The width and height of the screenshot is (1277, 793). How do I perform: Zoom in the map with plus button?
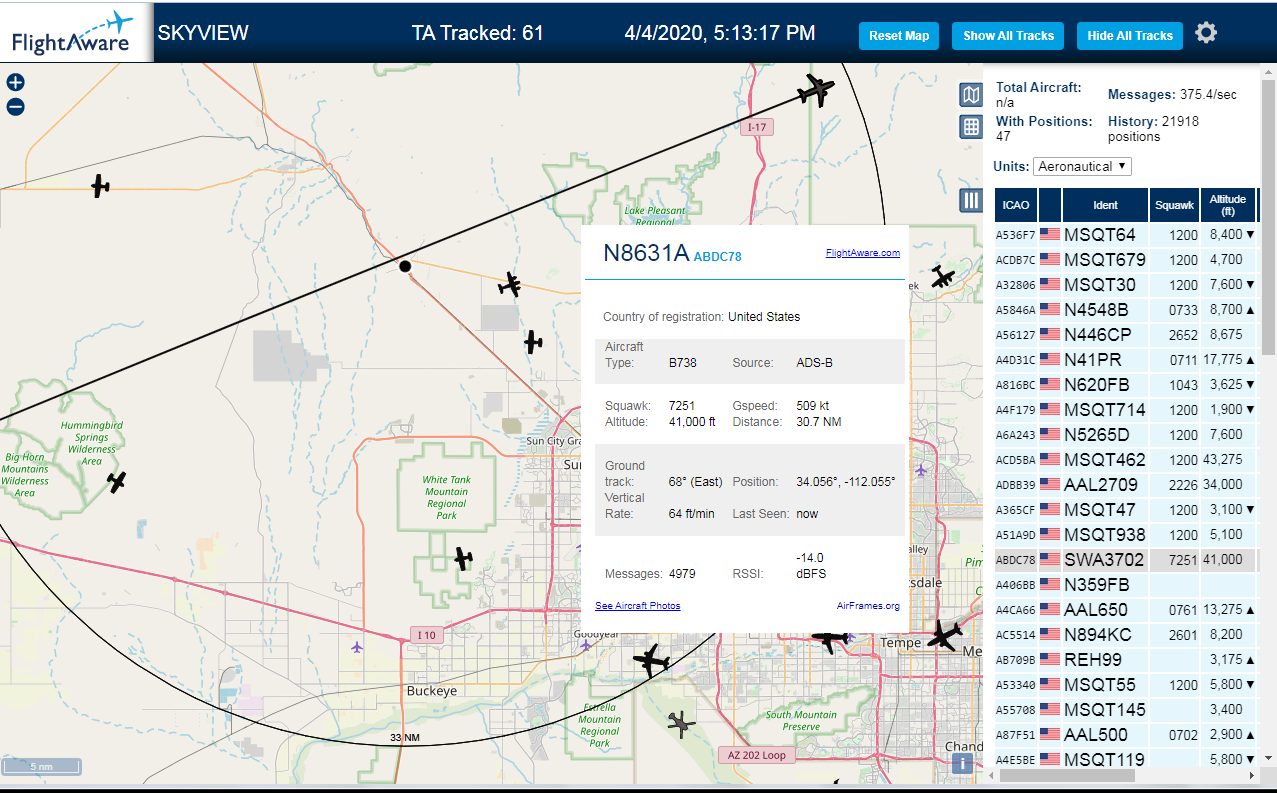[x=15, y=83]
